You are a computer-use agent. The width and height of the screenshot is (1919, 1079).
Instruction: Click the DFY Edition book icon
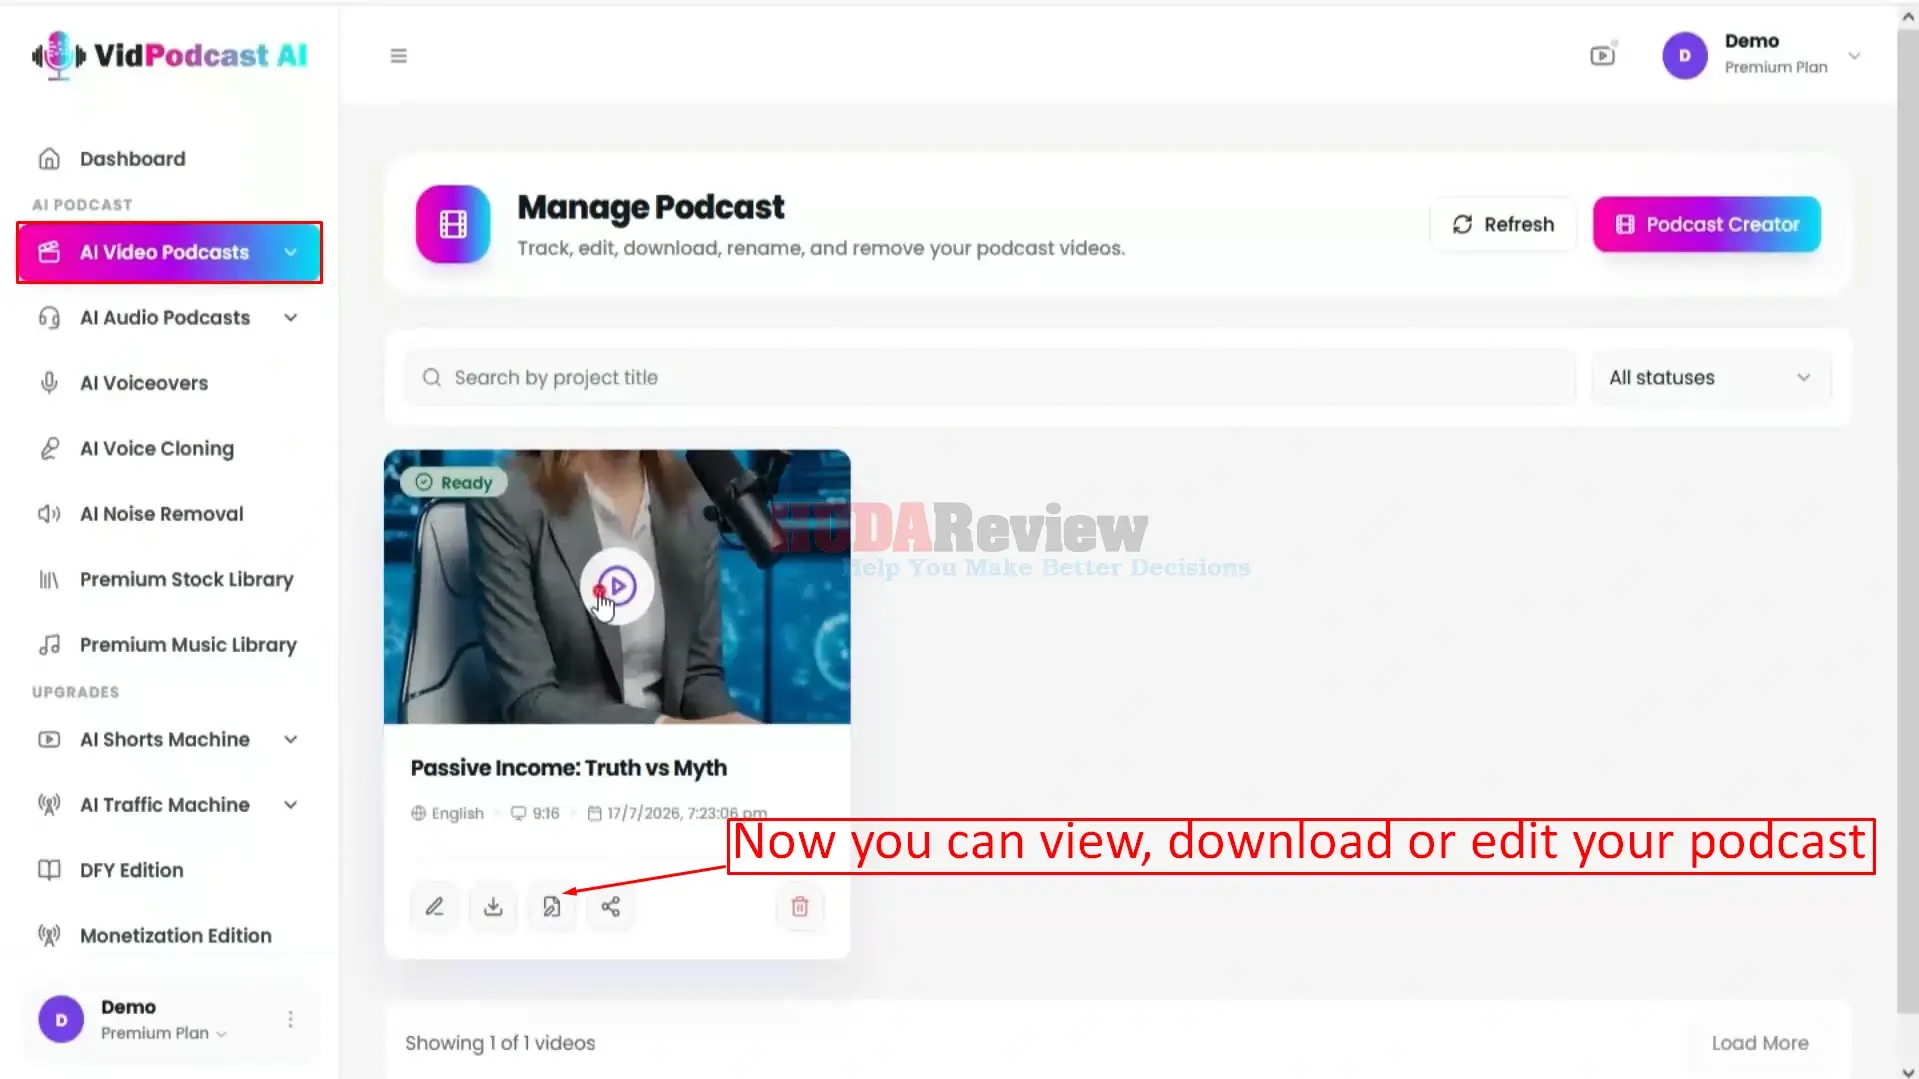coord(49,870)
